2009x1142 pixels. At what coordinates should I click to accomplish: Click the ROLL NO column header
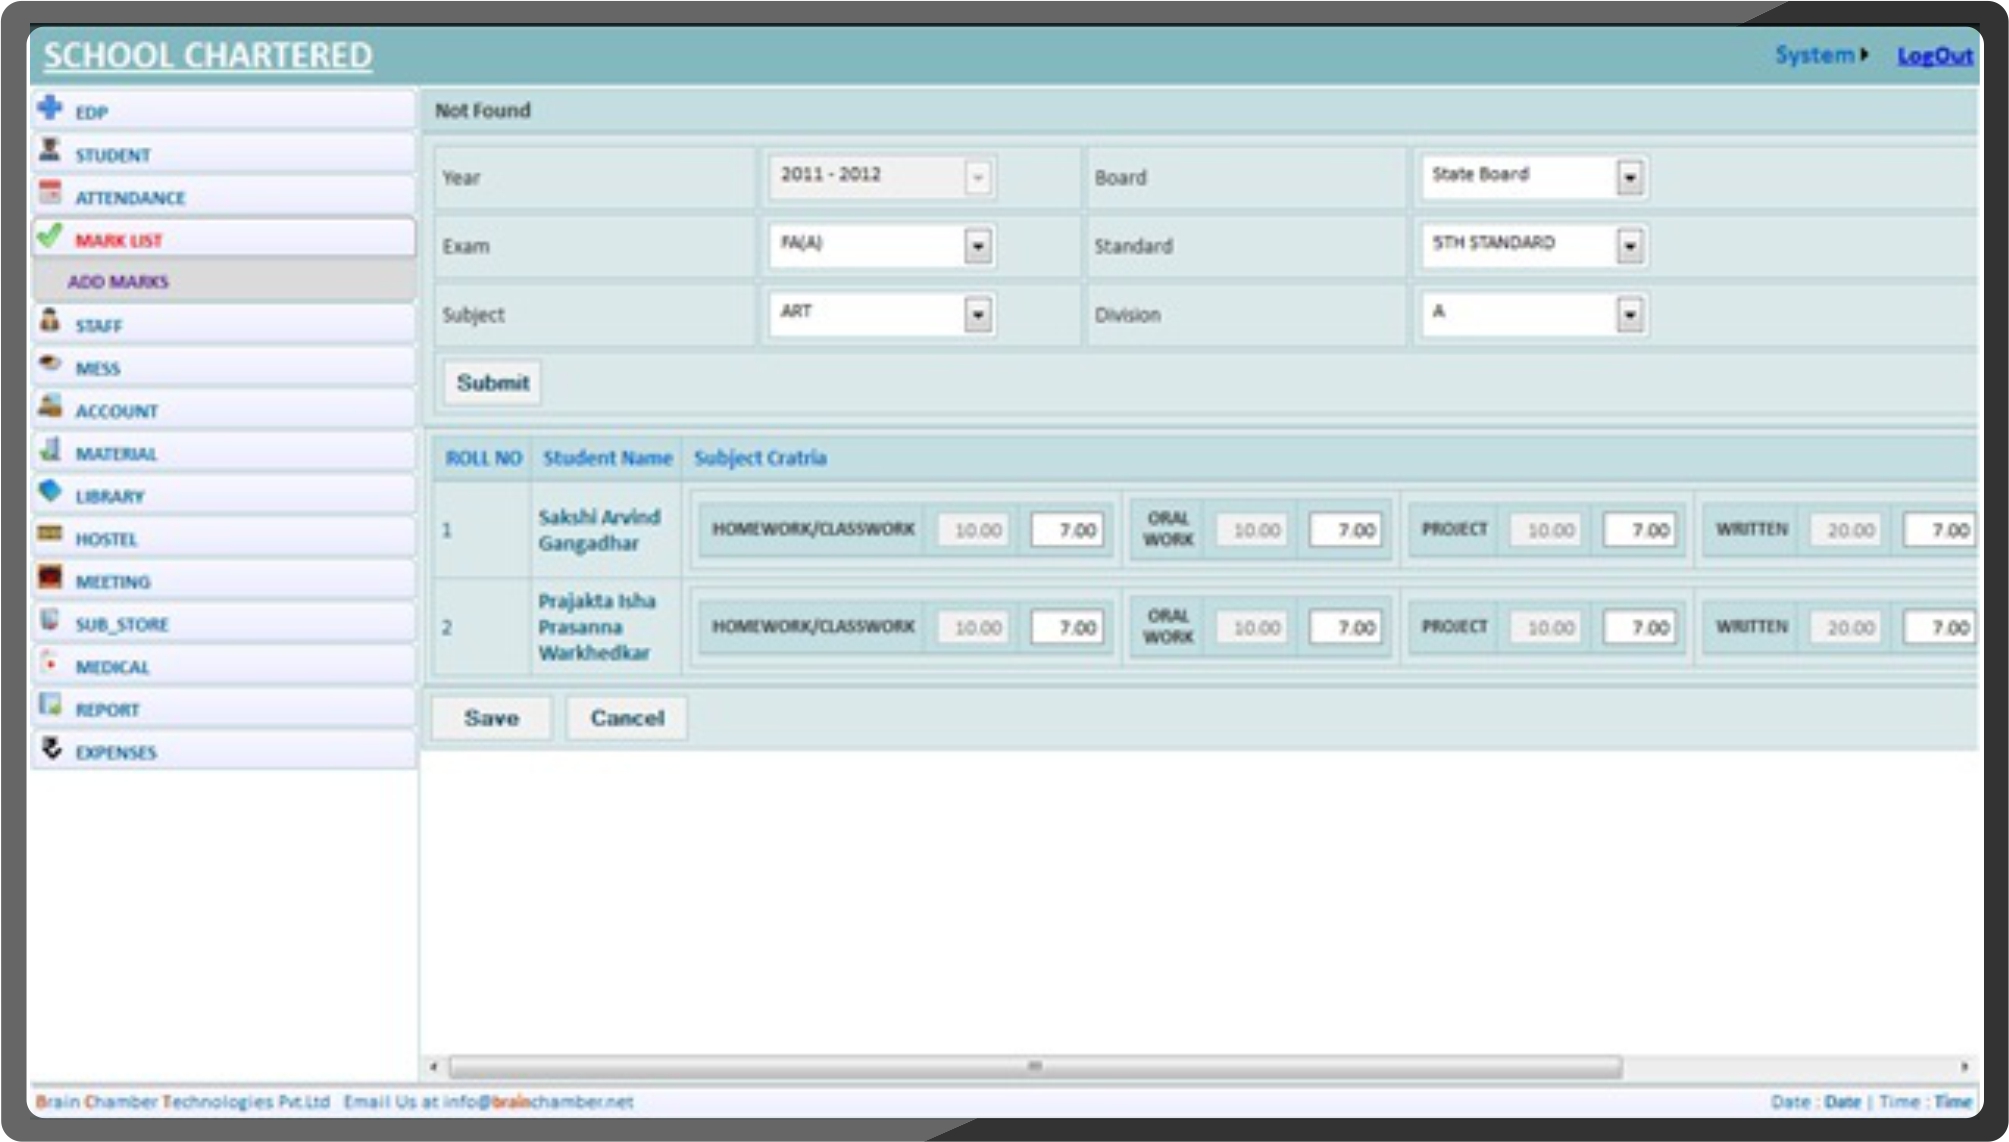pyautogui.click(x=484, y=458)
